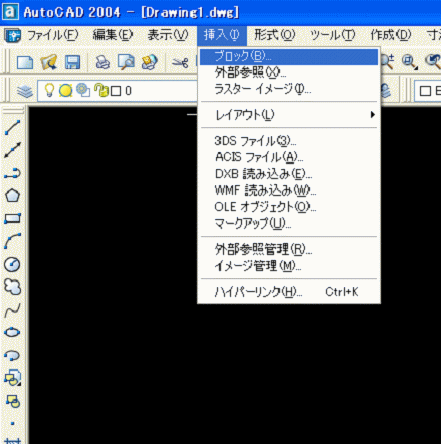Choose ブロック(B)... from the menu
Image resolution: width=441 pixels, height=444 pixels.
pyautogui.click(x=289, y=57)
